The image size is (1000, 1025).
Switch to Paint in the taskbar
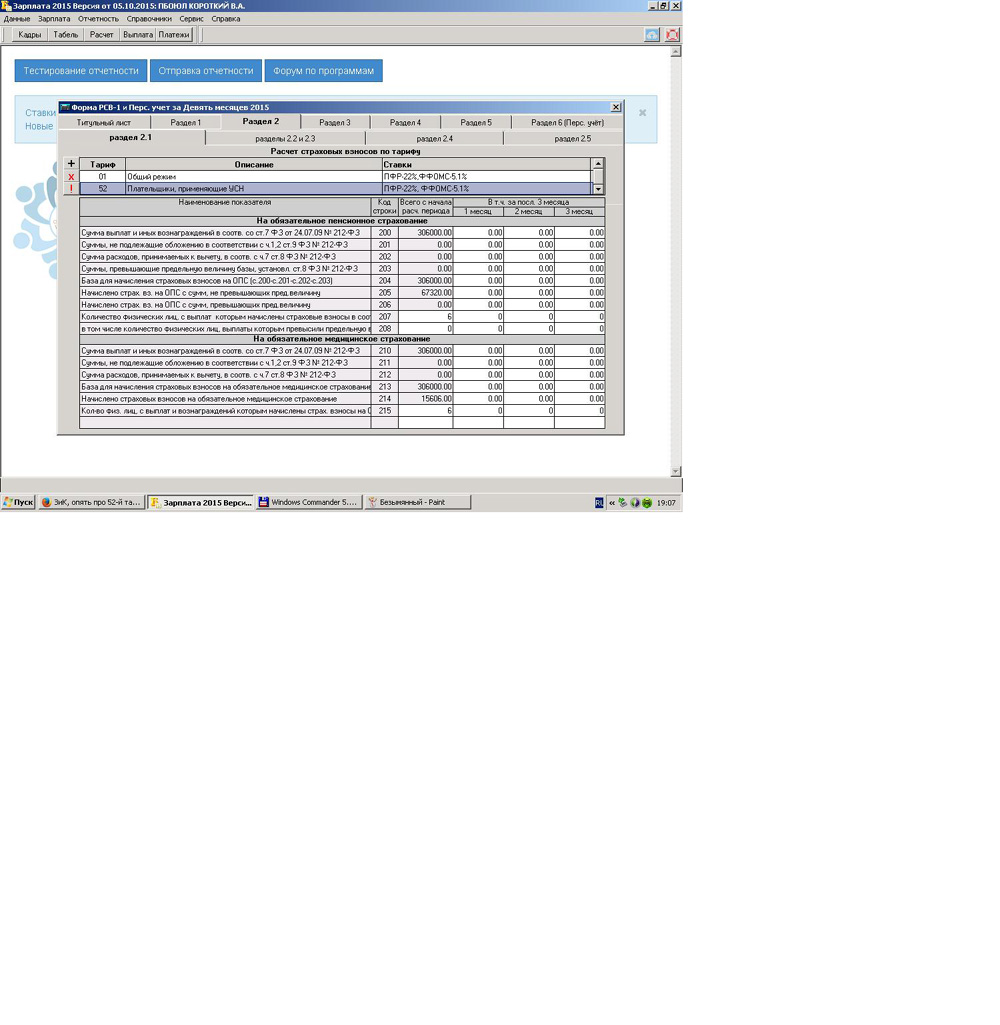tap(417, 503)
